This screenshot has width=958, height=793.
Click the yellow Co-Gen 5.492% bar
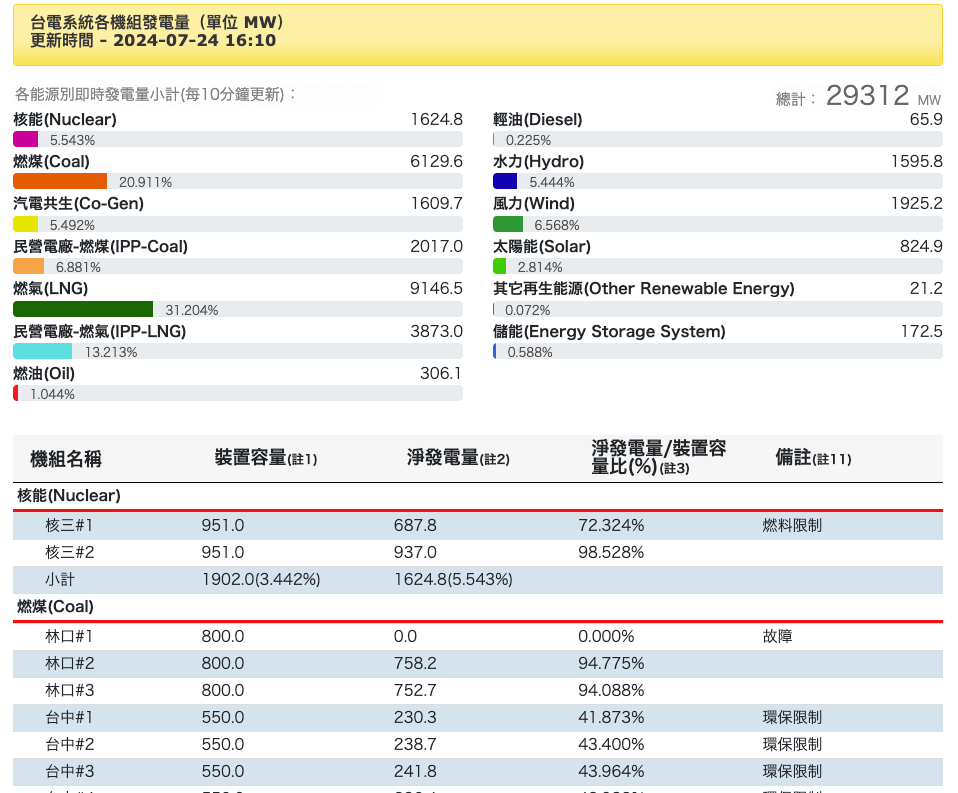coord(26,224)
